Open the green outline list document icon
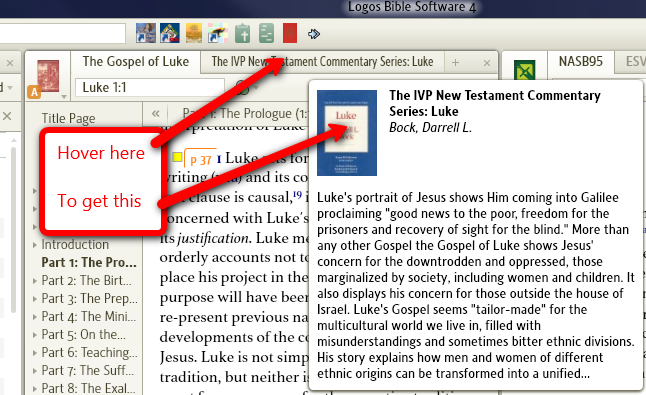 (267, 33)
